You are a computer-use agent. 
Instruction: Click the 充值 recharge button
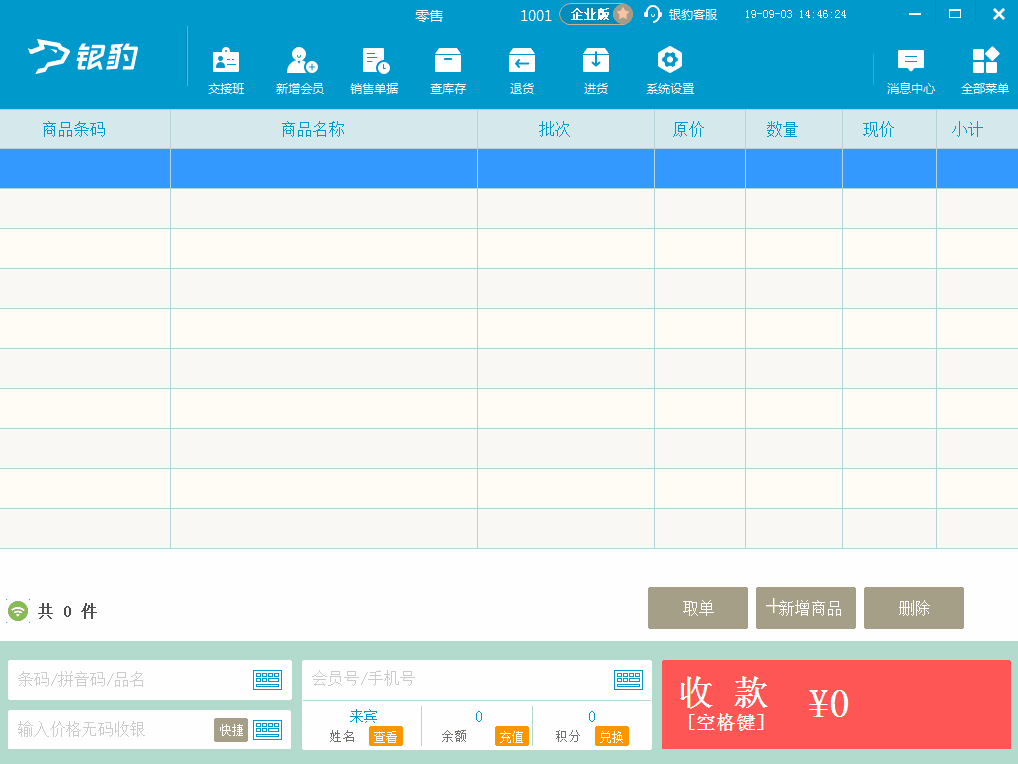(512, 737)
